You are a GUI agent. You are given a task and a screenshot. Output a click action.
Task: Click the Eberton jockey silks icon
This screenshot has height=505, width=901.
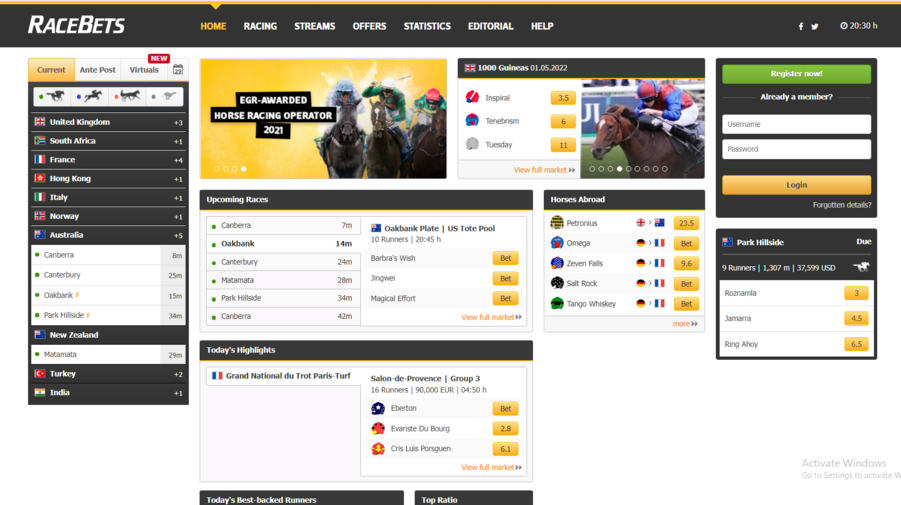pyautogui.click(x=378, y=408)
